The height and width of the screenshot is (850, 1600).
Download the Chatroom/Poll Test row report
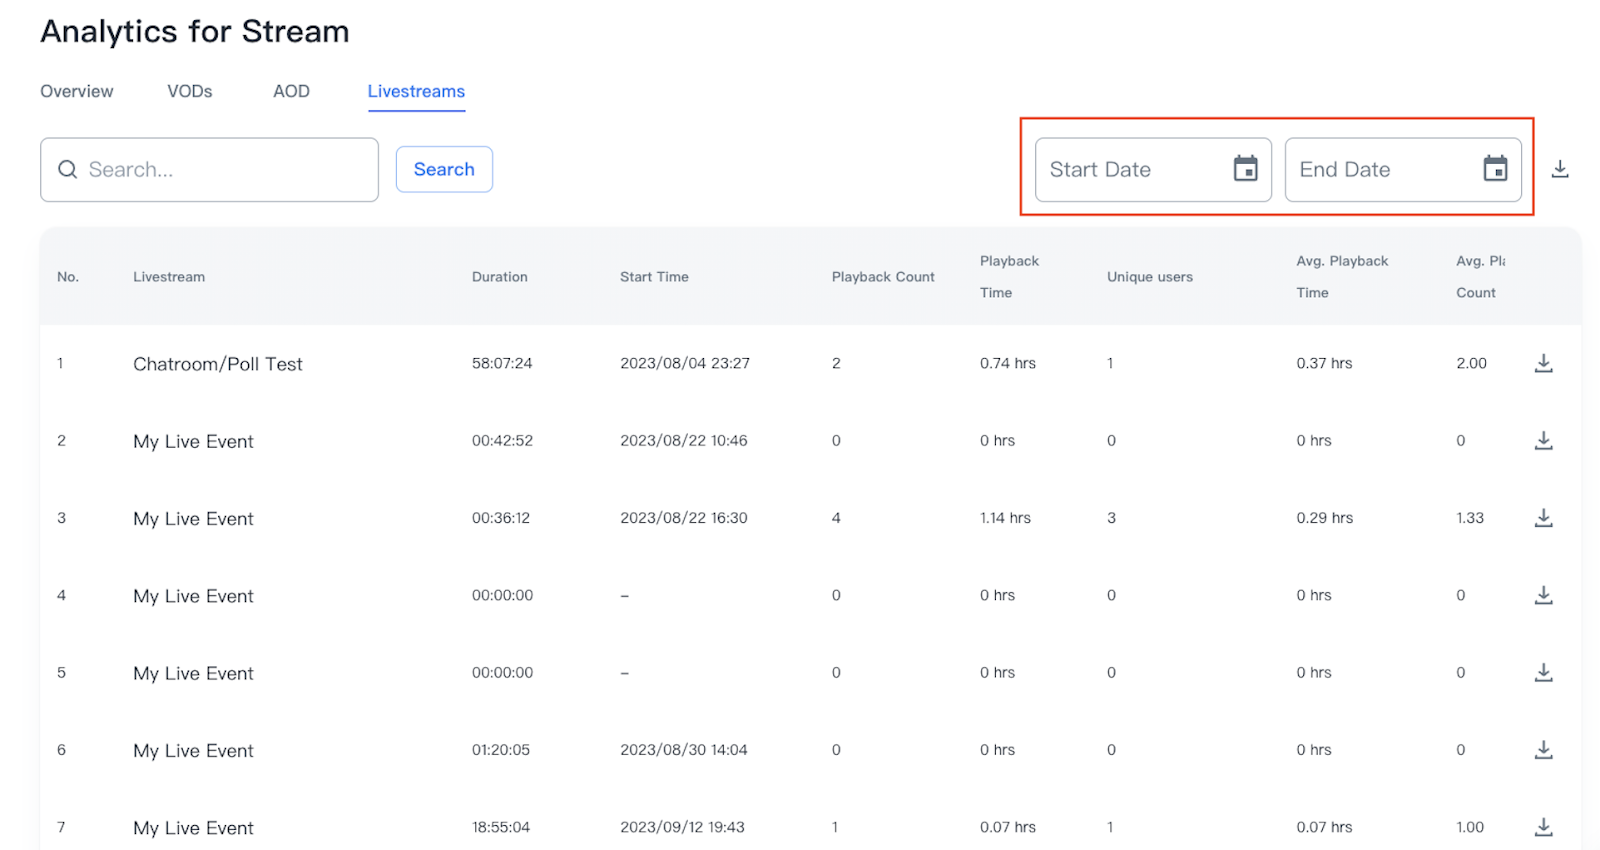point(1543,363)
